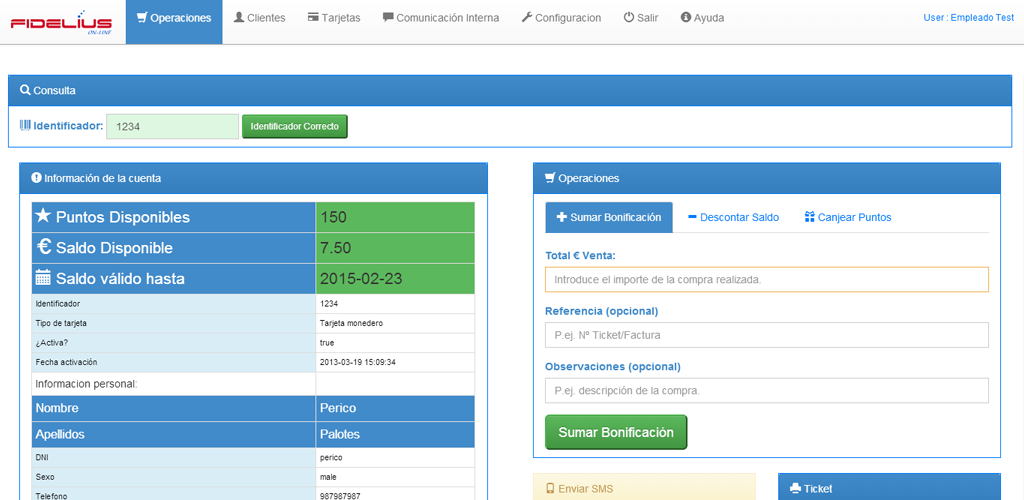Click the Tipo de tarjeta label
Screen dimensions: 1024x500
coord(61,323)
